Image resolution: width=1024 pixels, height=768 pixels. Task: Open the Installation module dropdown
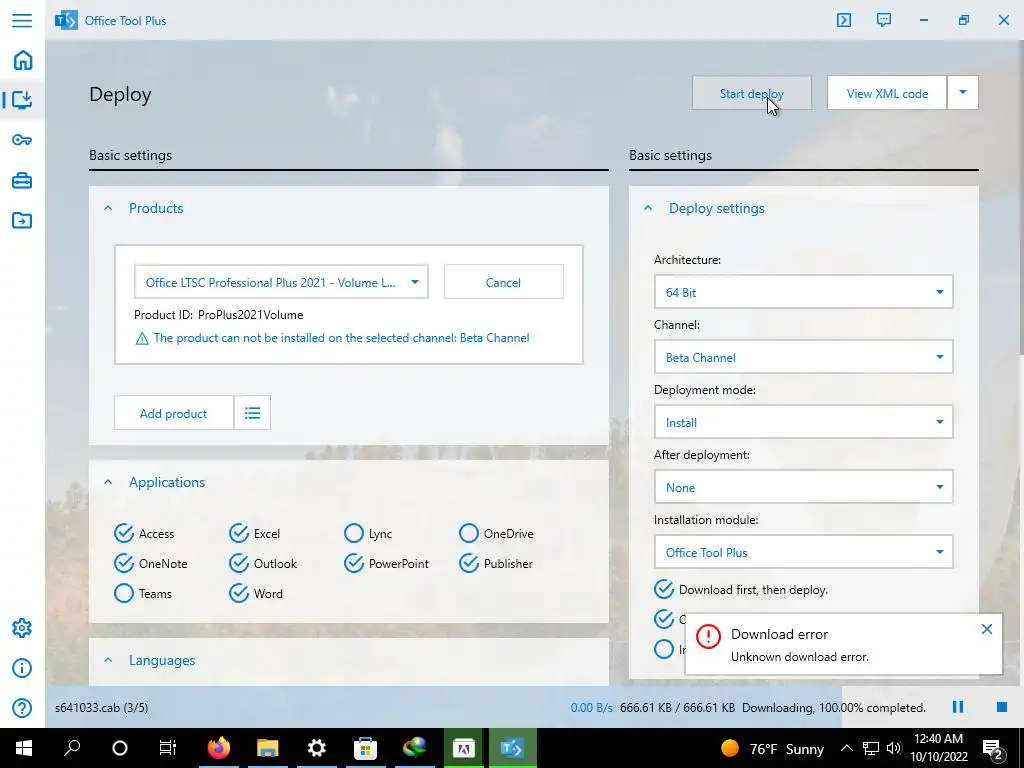803,552
